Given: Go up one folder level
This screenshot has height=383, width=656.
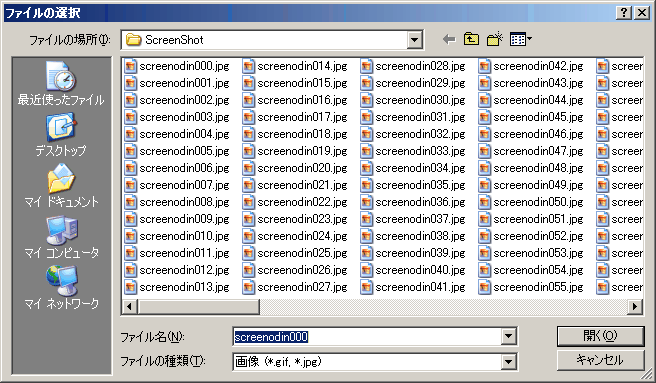Looking at the screenshot, I should click(x=472, y=40).
